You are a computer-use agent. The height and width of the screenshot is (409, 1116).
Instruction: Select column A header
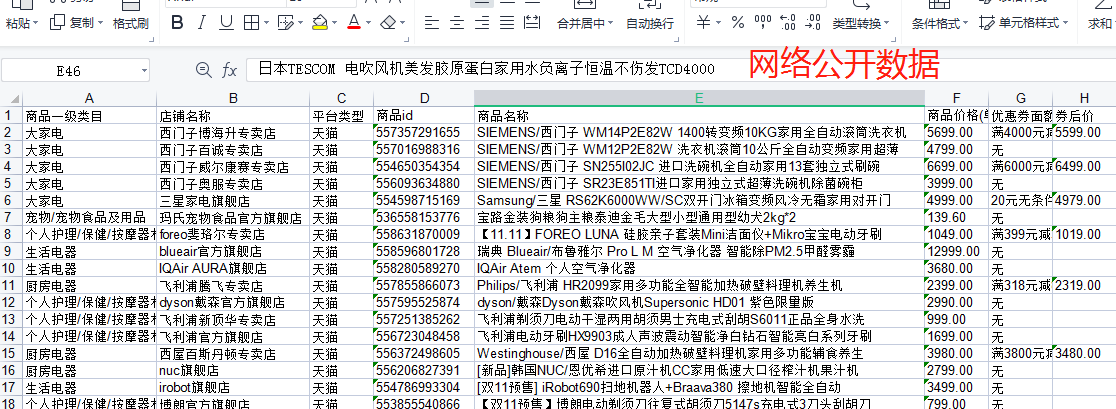tap(89, 98)
